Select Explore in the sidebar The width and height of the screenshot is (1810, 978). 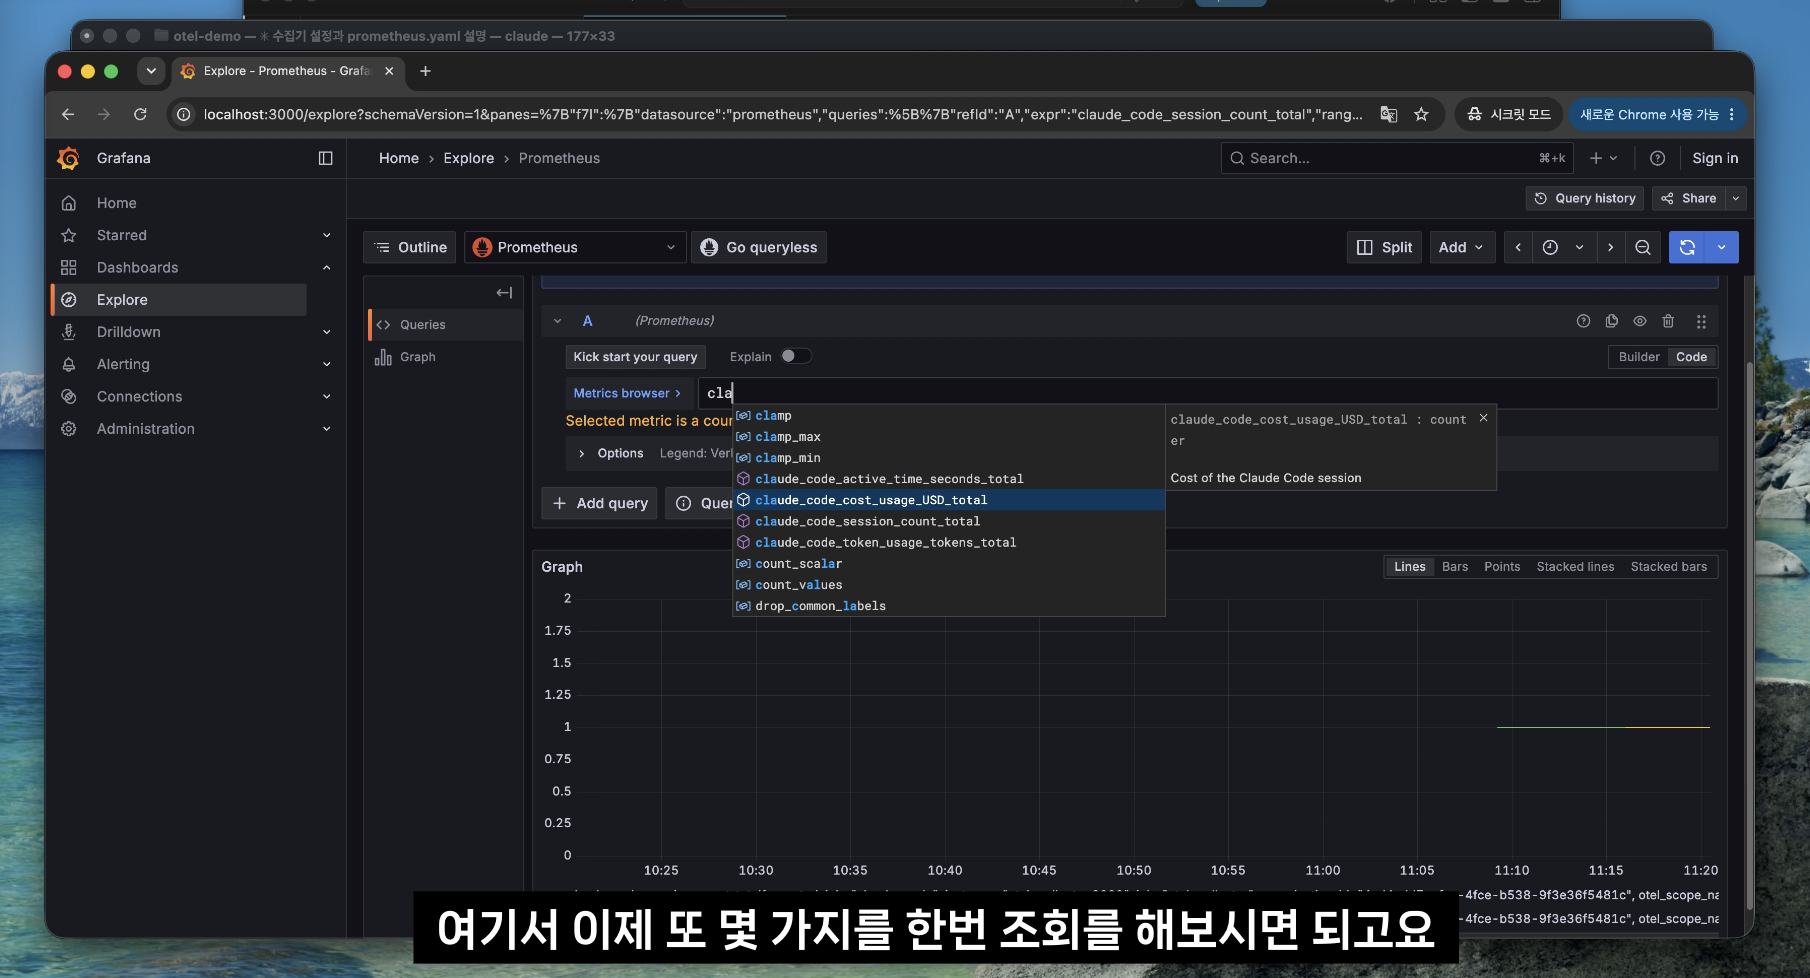(x=179, y=300)
